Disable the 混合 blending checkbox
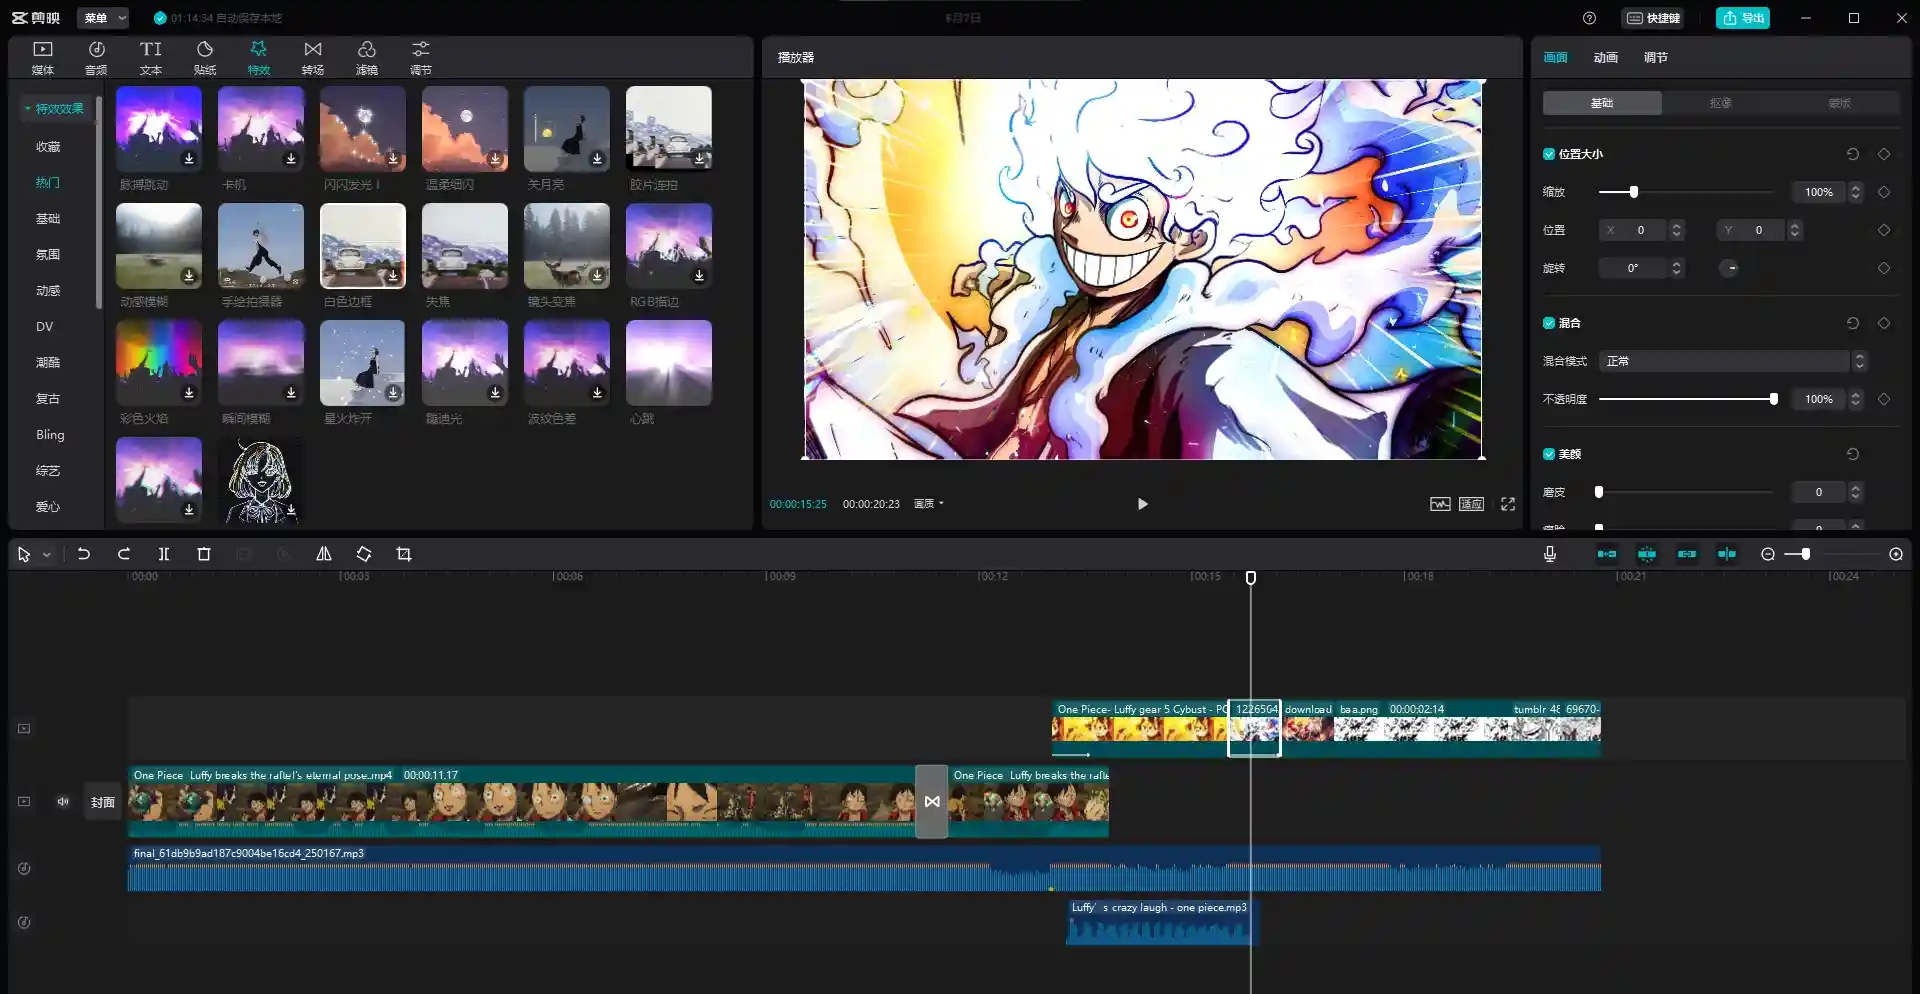 pyautogui.click(x=1548, y=322)
